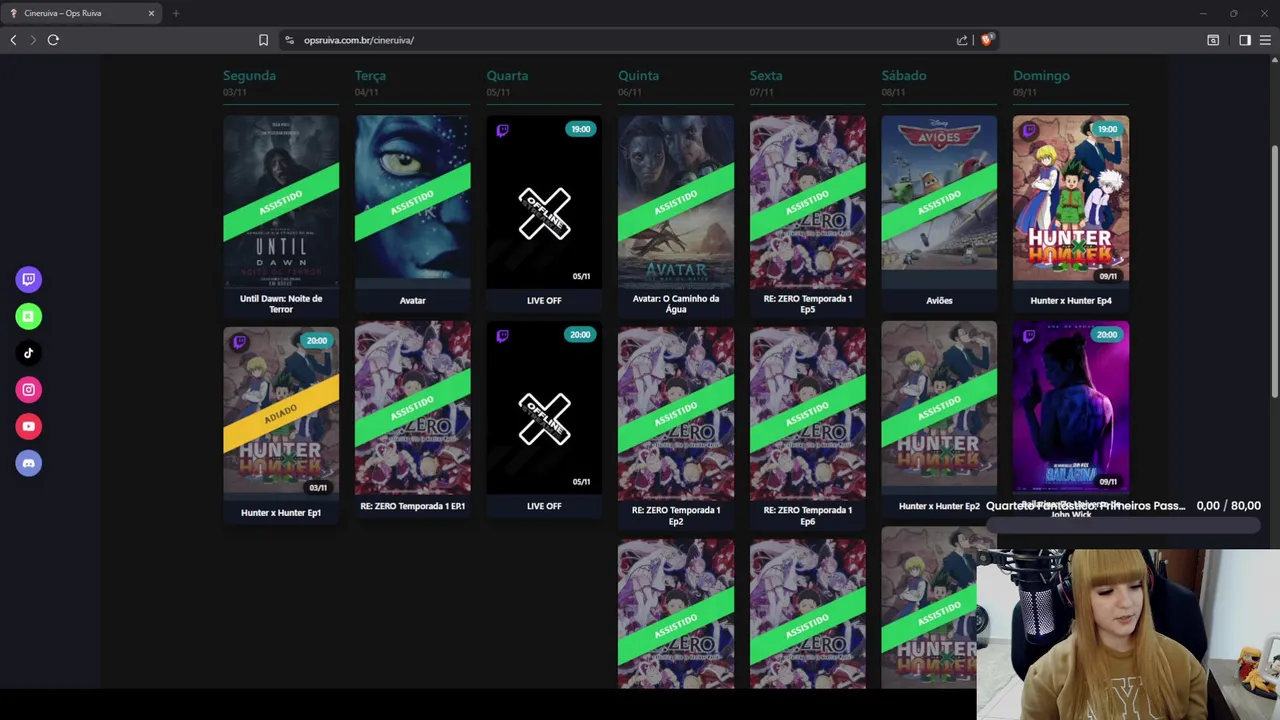1280x720 pixels.
Task: Open the Twitch link in sidebar
Action: tap(28, 279)
